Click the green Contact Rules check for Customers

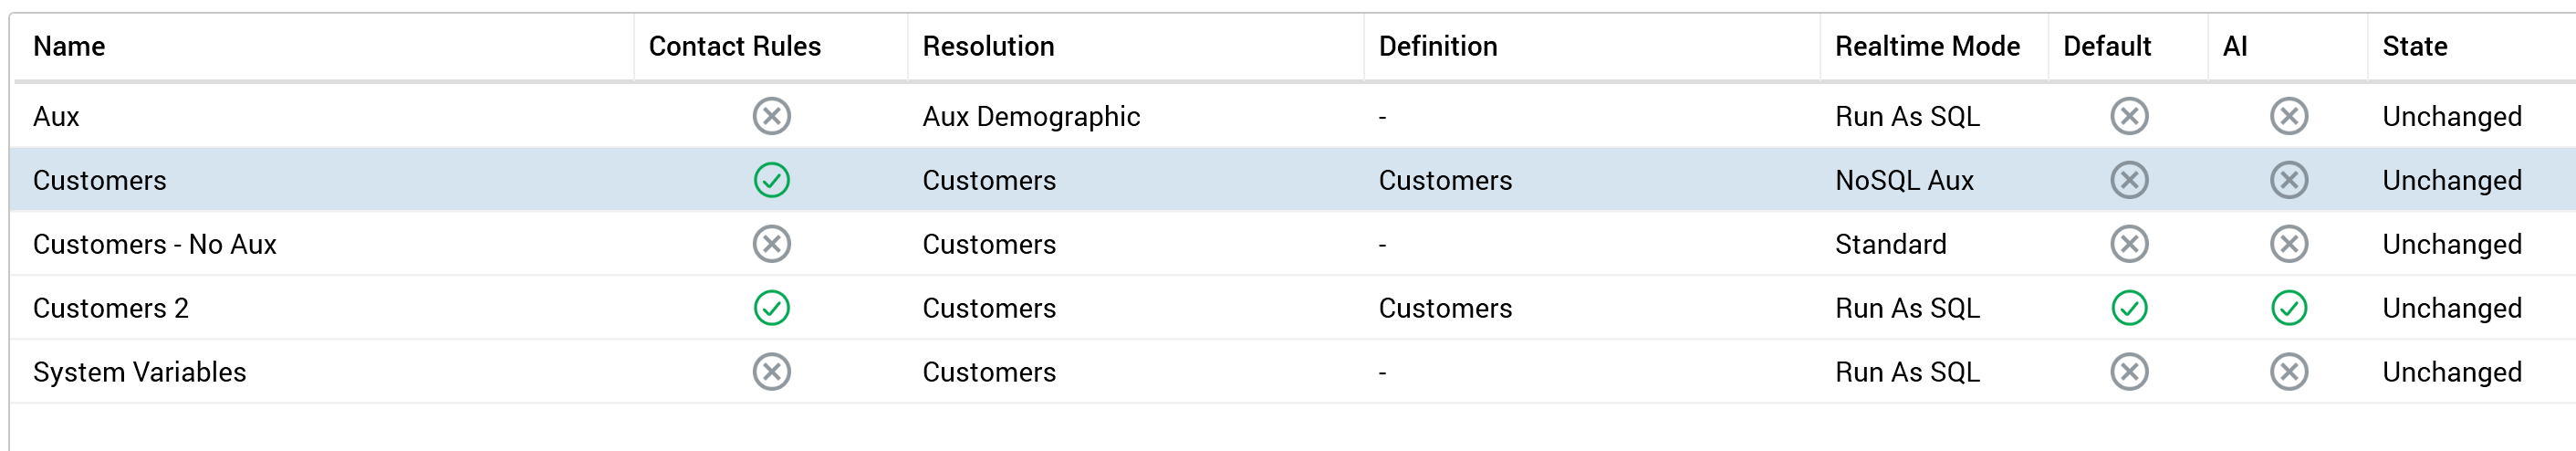tap(771, 180)
